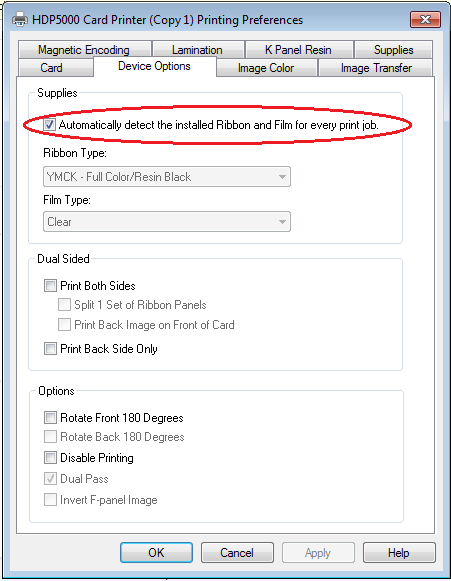Viewport: 451px width, 581px height.
Task: Enable Rotate Front 180 Degrees
Action: (50, 418)
